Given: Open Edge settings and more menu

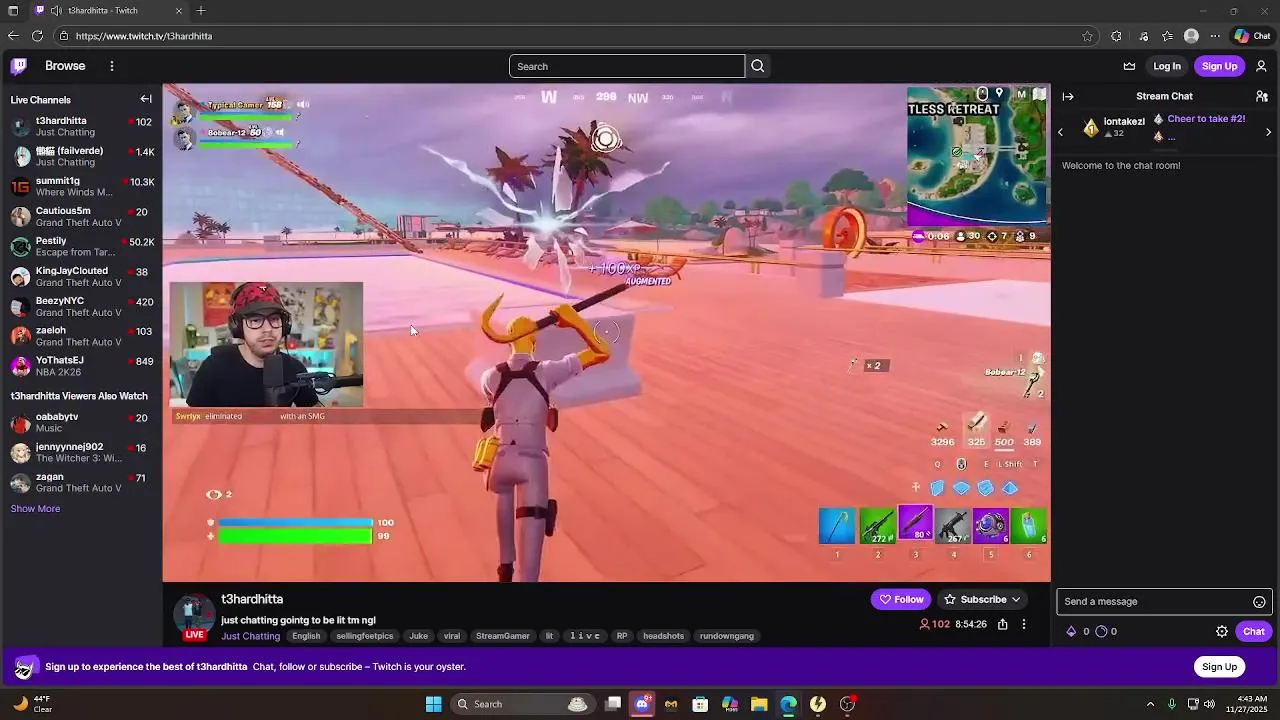Looking at the screenshot, I should (1215, 36).
